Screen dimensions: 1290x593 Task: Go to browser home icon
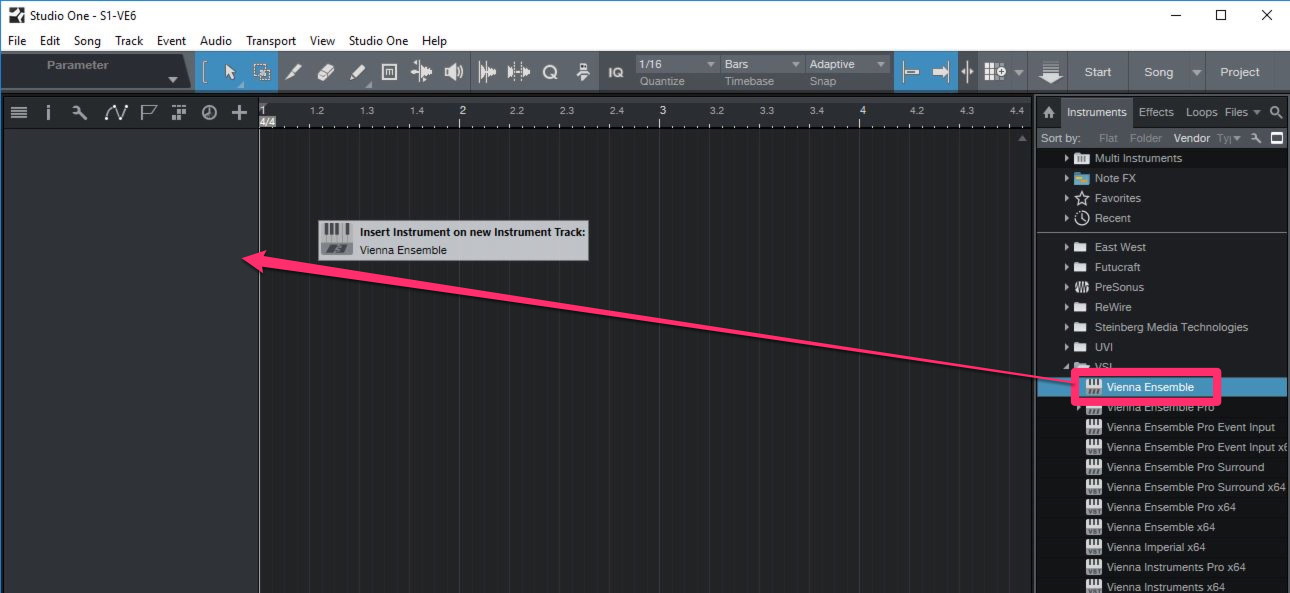tap(1048, 112)
